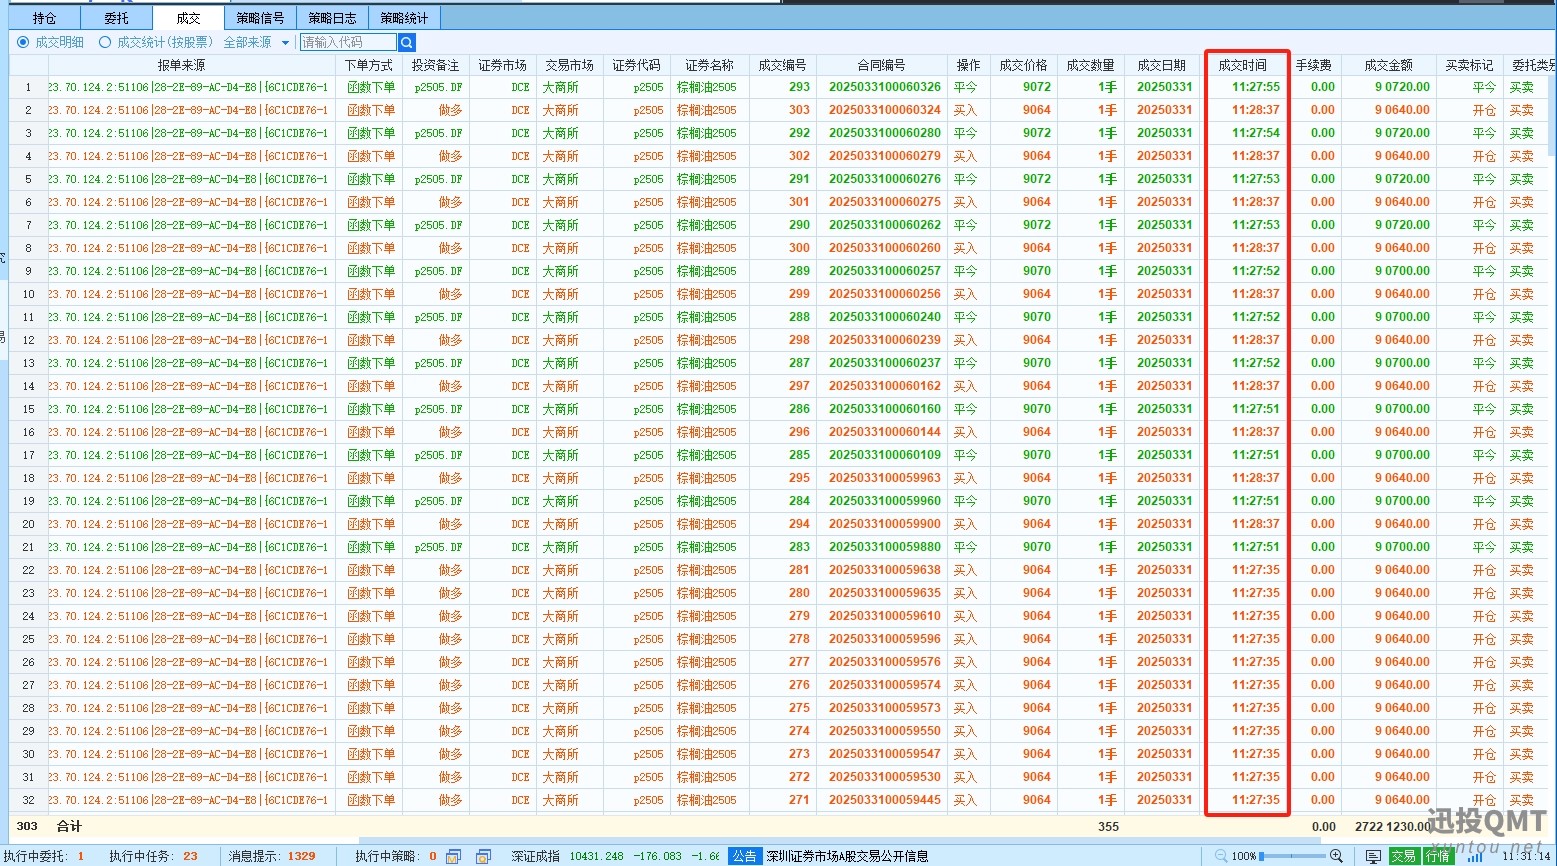Click the 成交数量 column header
This screenshot has height=866, width=1557.
tap(1090, 65)
